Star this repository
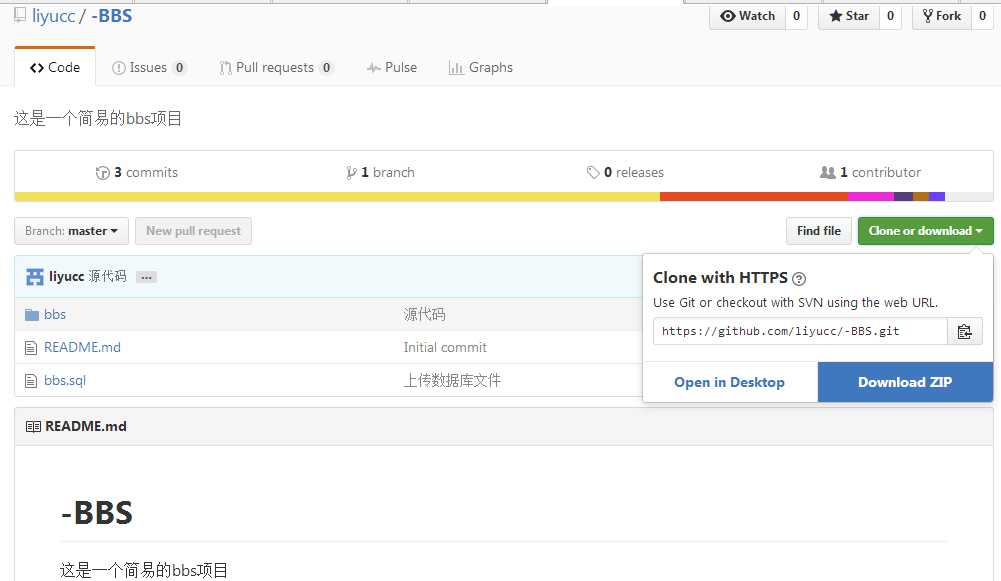The height and width of the screenshot is (581, 1001). pos(849,16)
